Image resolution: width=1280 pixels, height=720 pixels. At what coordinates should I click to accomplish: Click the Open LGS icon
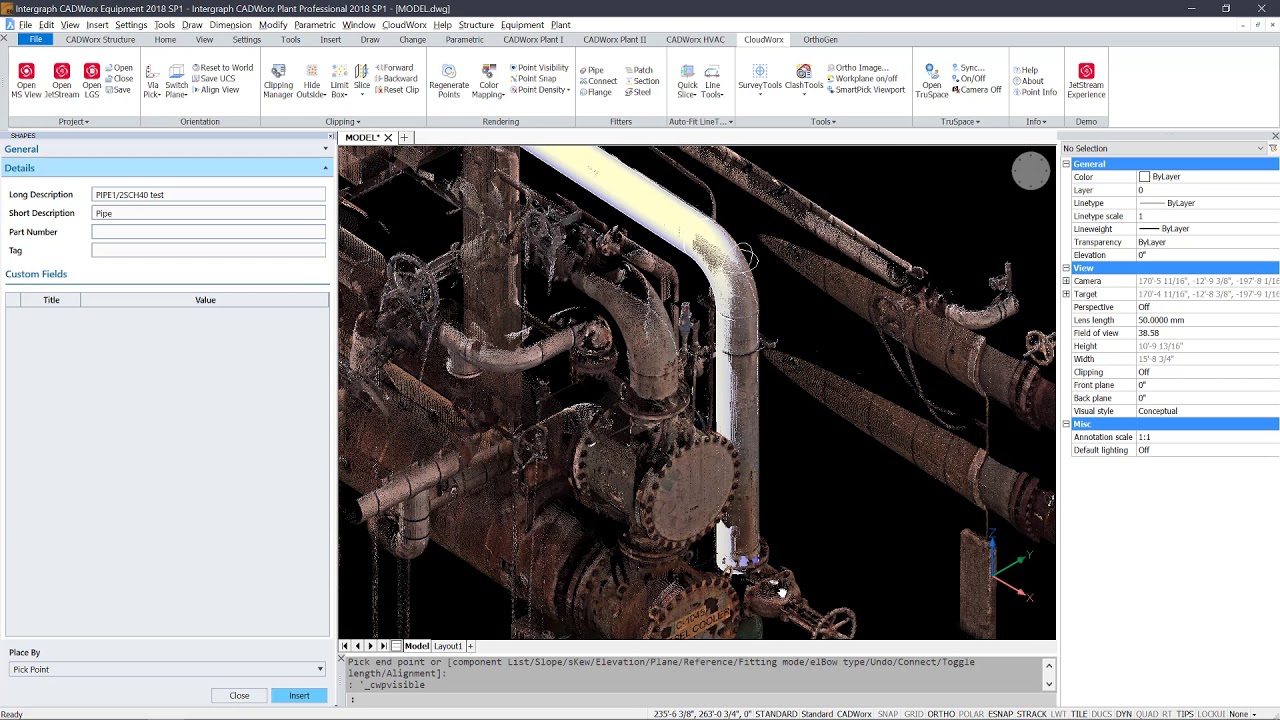(92, 80)
